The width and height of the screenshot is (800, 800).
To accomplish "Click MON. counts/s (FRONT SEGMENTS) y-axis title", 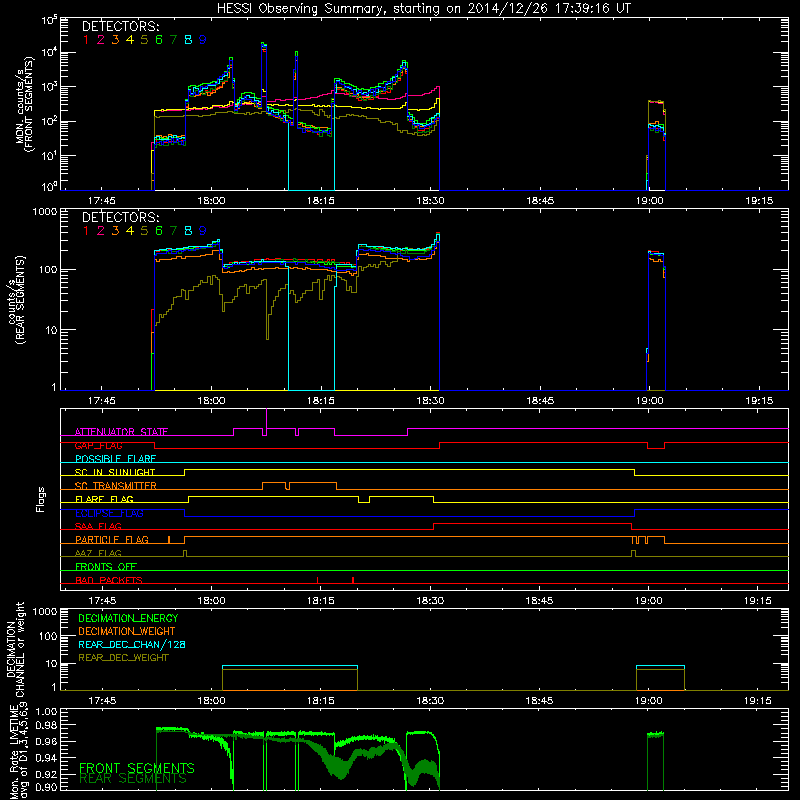I will pos(24,105).
